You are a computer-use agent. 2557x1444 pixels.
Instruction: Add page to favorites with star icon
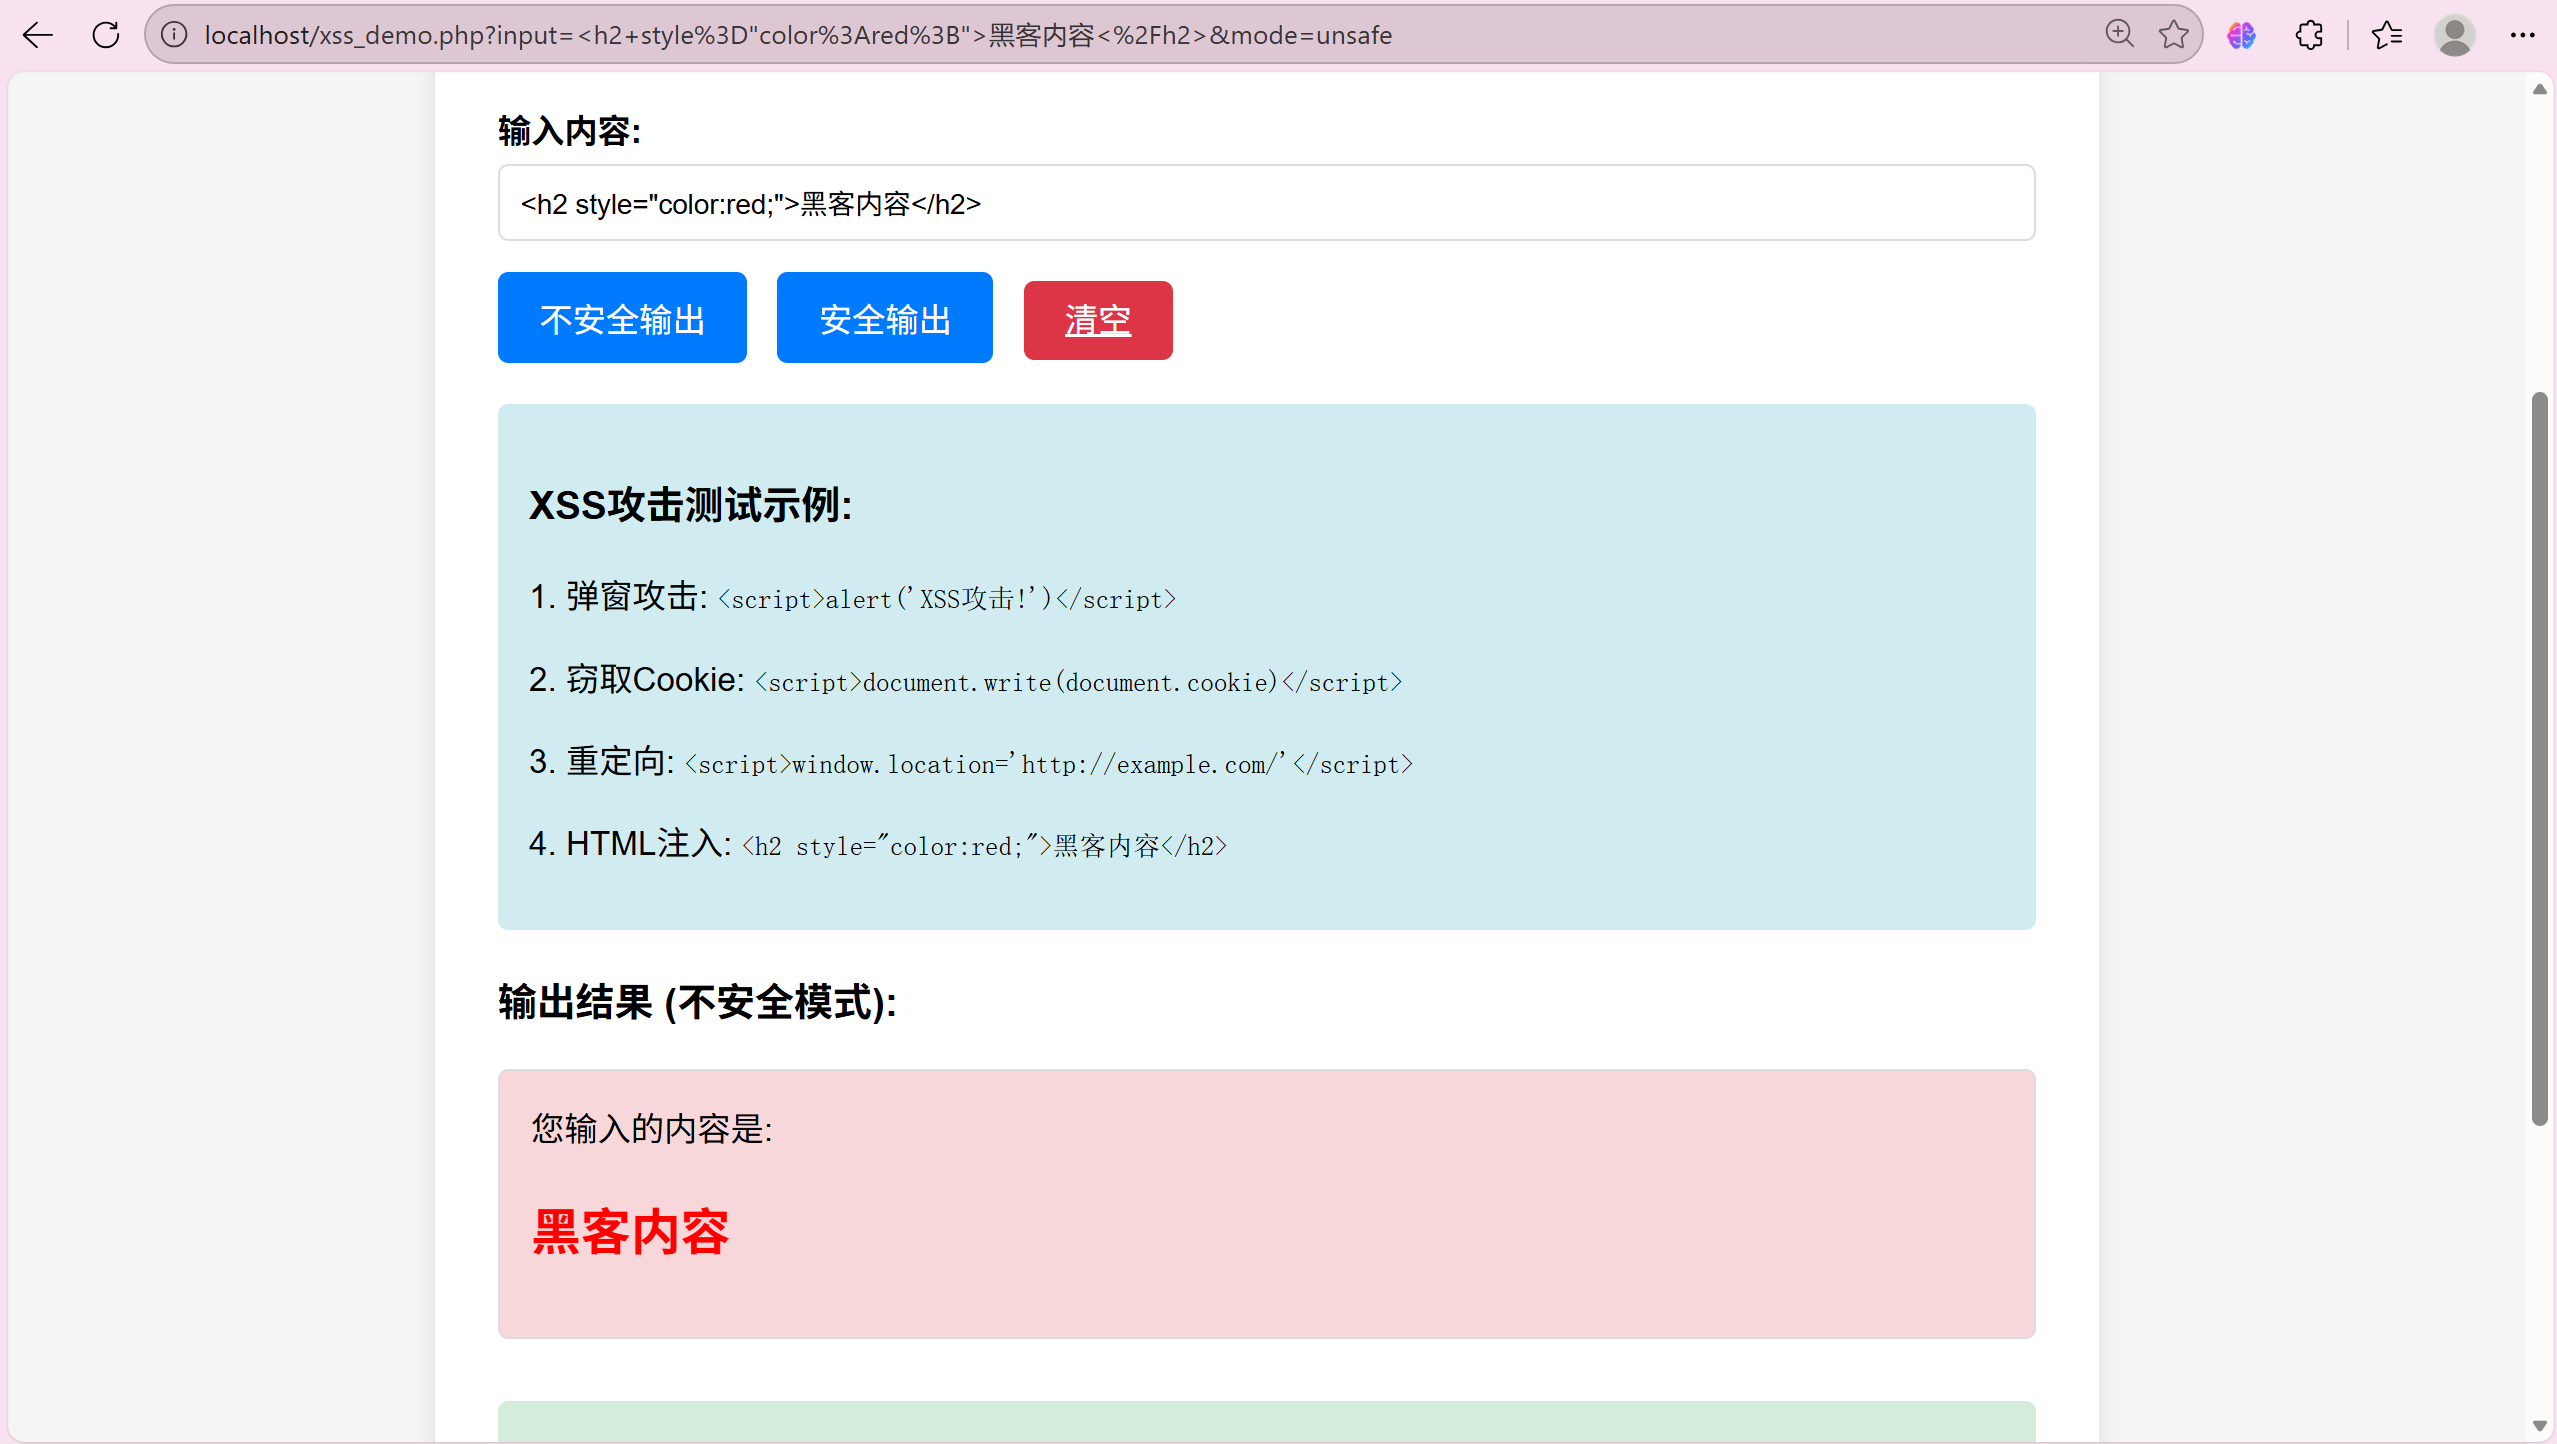tap(2173, 35)
